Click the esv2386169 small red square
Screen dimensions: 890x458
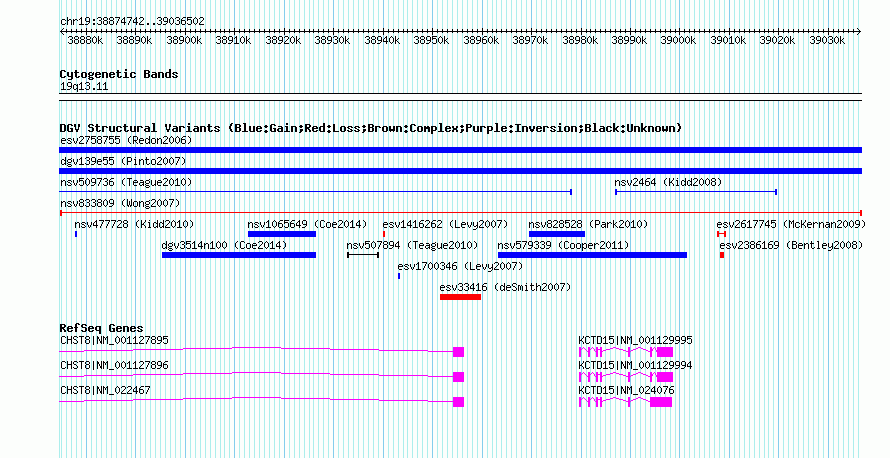click(x=722, y=255)
